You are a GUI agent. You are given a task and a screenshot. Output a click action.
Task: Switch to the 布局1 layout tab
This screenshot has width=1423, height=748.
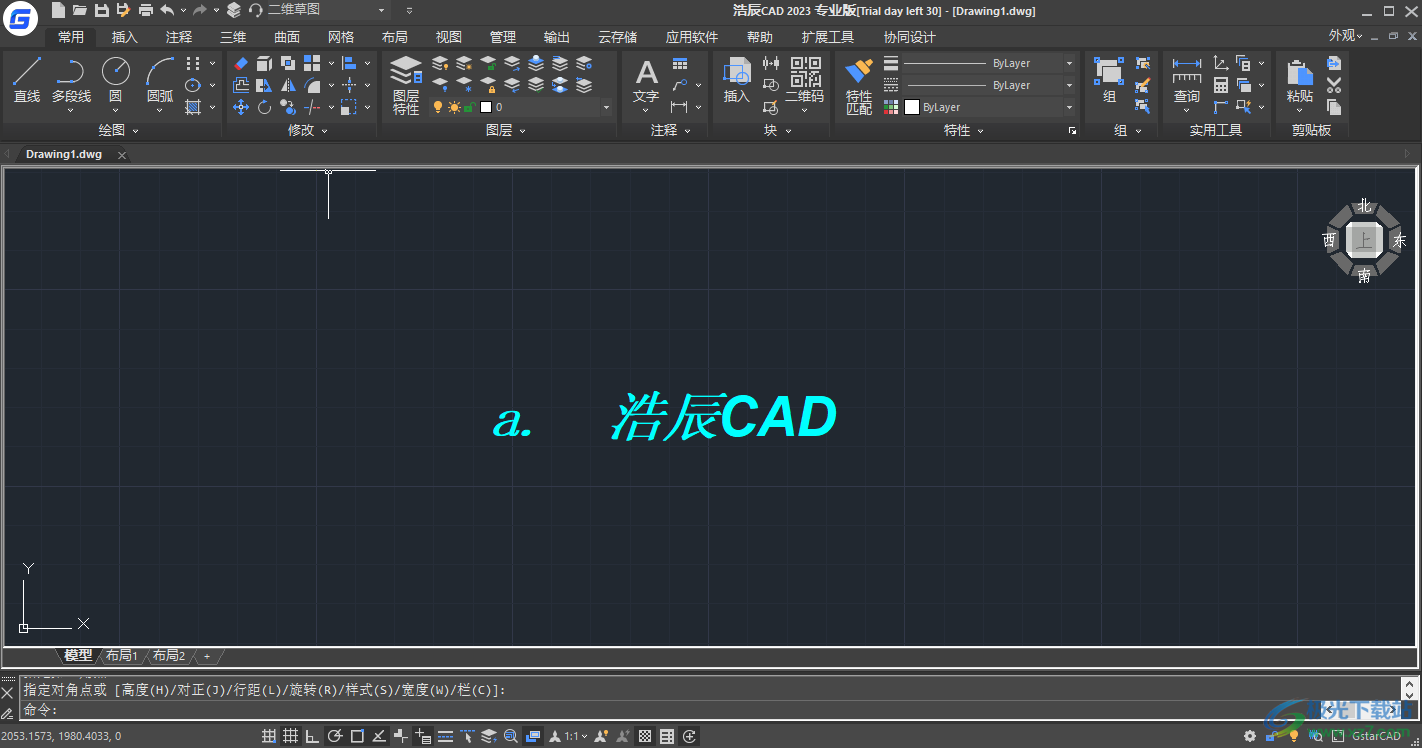point(121,656)
